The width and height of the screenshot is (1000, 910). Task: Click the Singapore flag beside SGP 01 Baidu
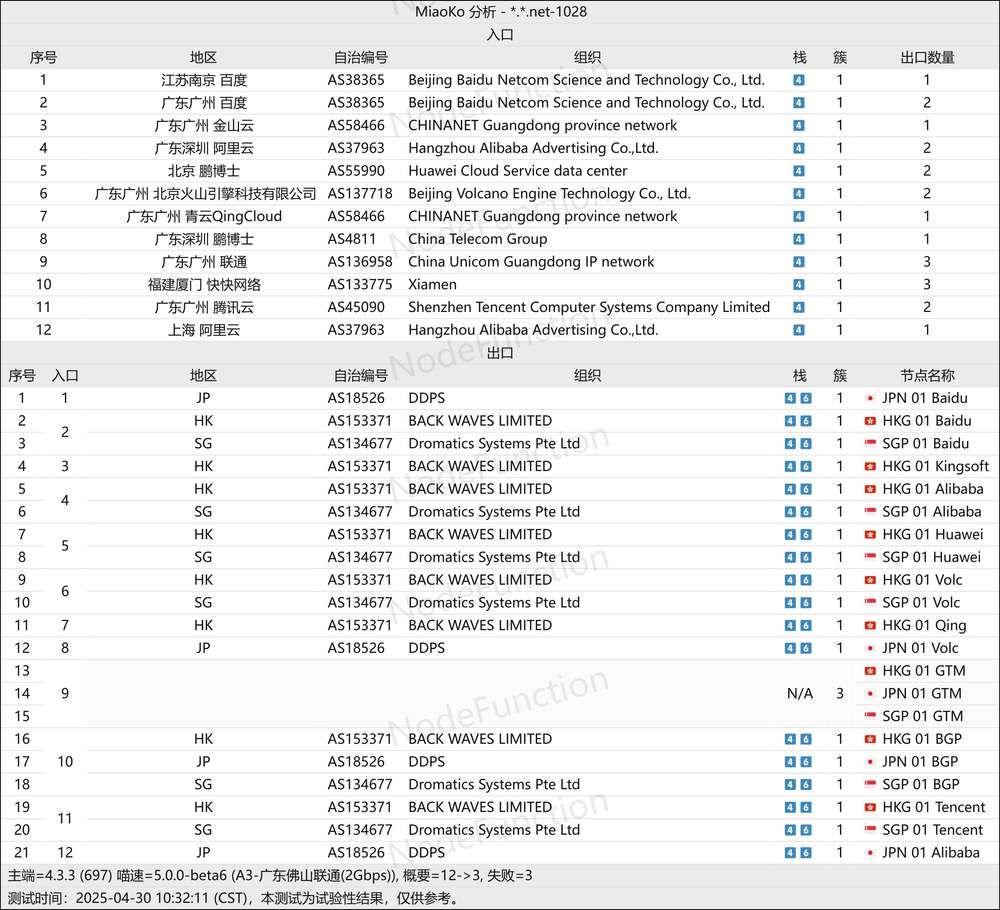point(870,443)
